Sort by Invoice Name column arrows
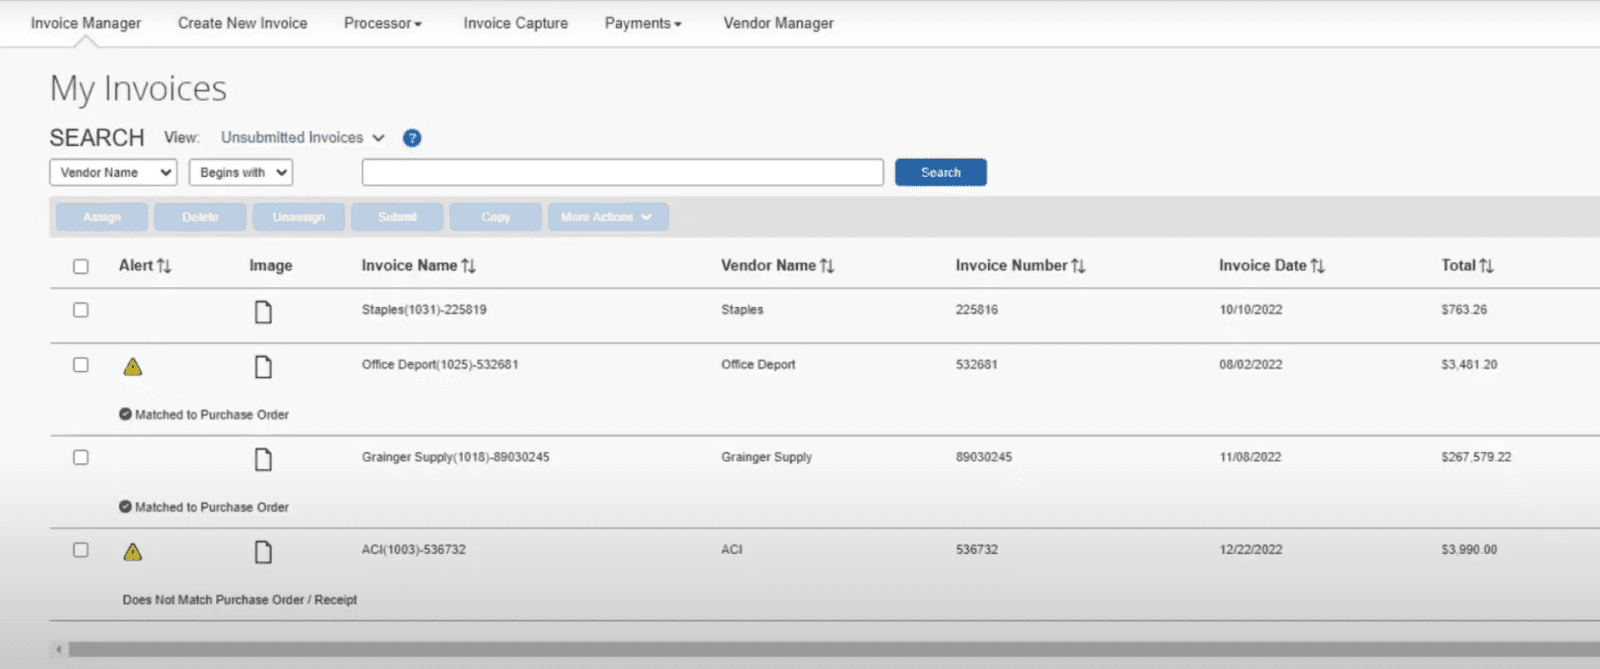The image size is (1600, 669). (469, 266)
